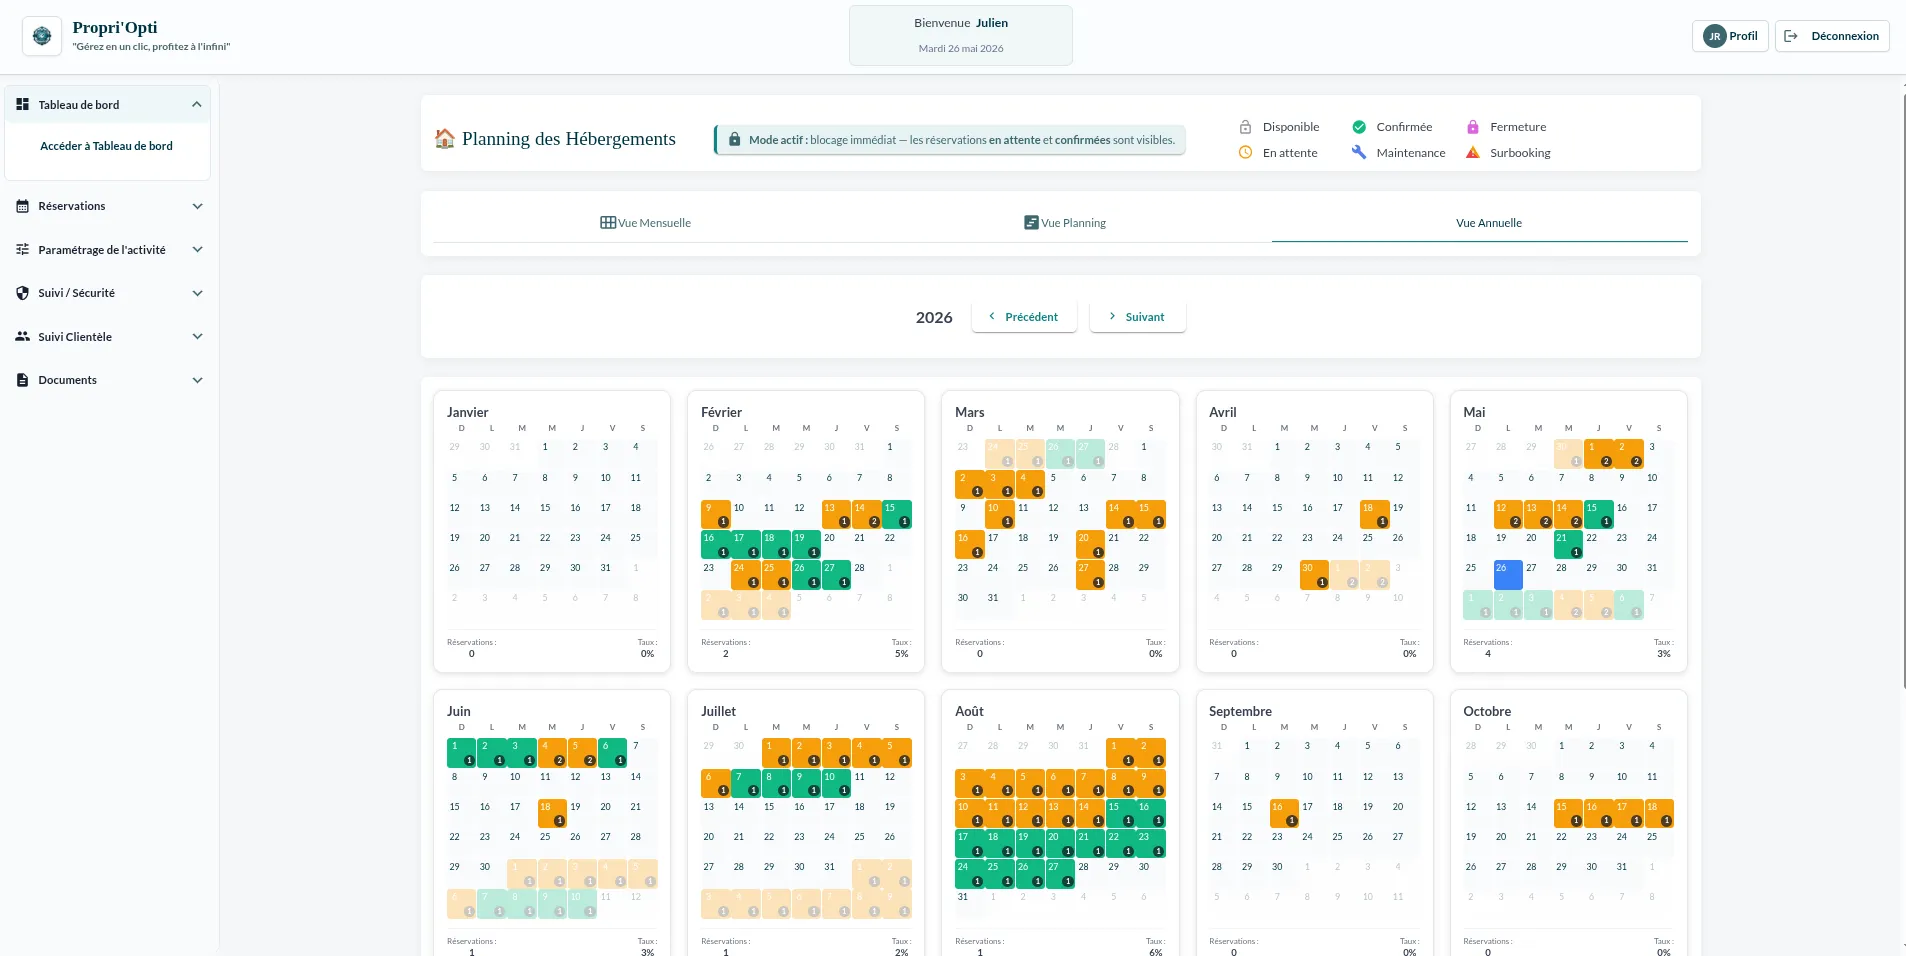Click the Suivi / Sécurité shield icon
The image size is (1906, 956).
(22, 293)
